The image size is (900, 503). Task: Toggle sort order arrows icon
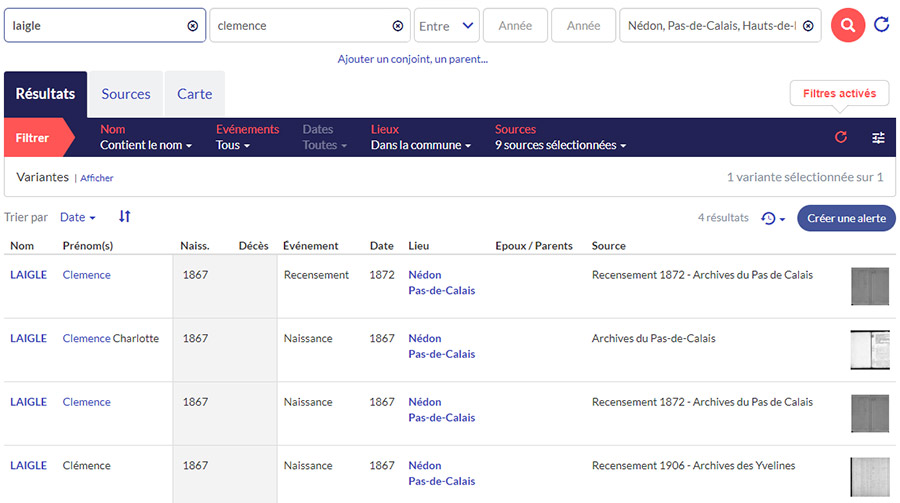coord(125,217)
